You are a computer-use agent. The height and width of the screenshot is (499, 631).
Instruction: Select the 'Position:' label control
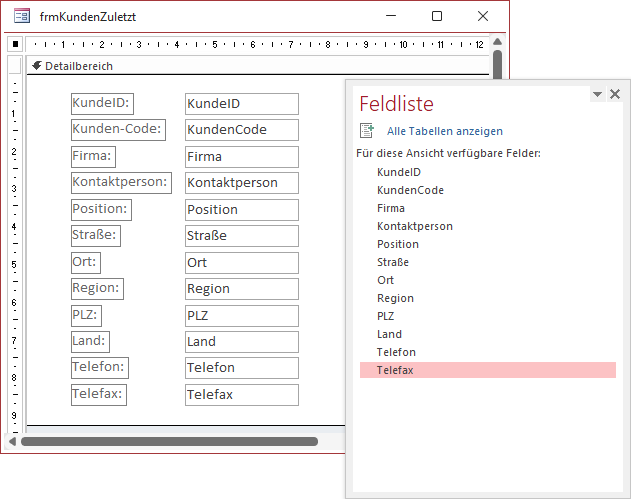(x=101, y=210)
